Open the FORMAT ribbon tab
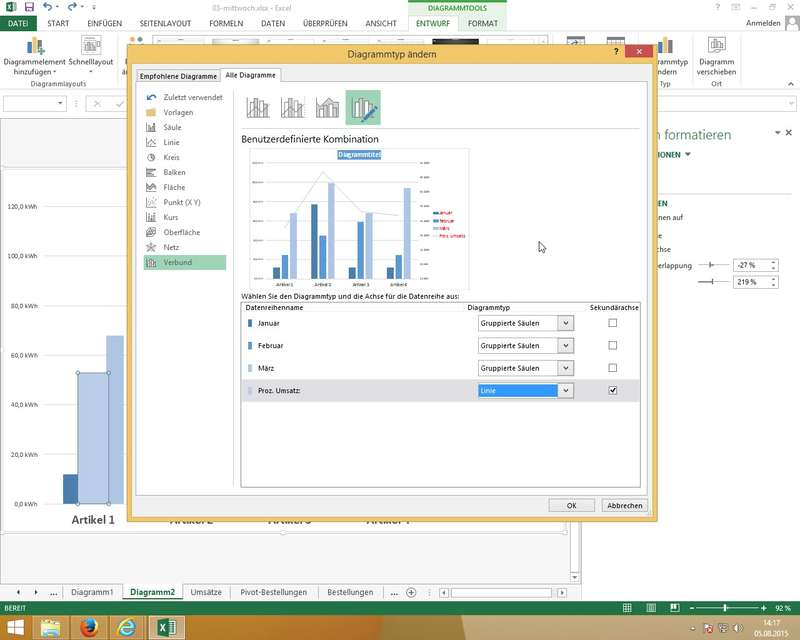800x640 pixels. (483, 22)
